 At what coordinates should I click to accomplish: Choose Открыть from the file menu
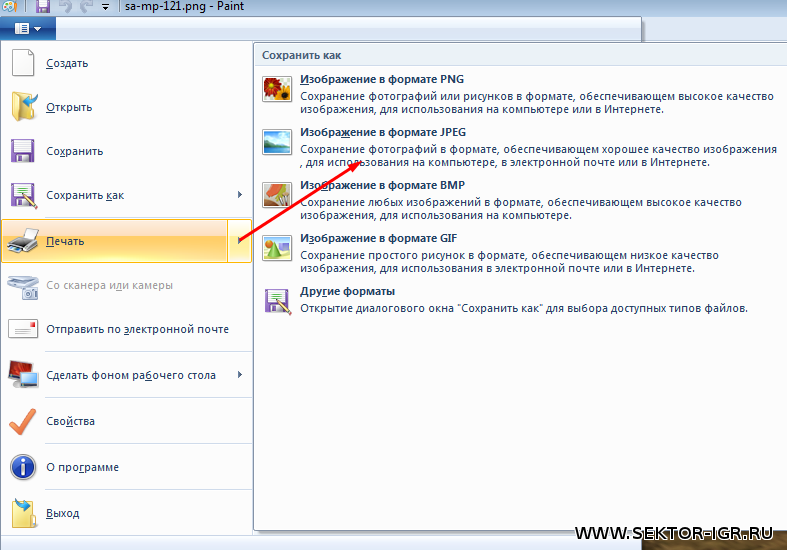point(126,107)
